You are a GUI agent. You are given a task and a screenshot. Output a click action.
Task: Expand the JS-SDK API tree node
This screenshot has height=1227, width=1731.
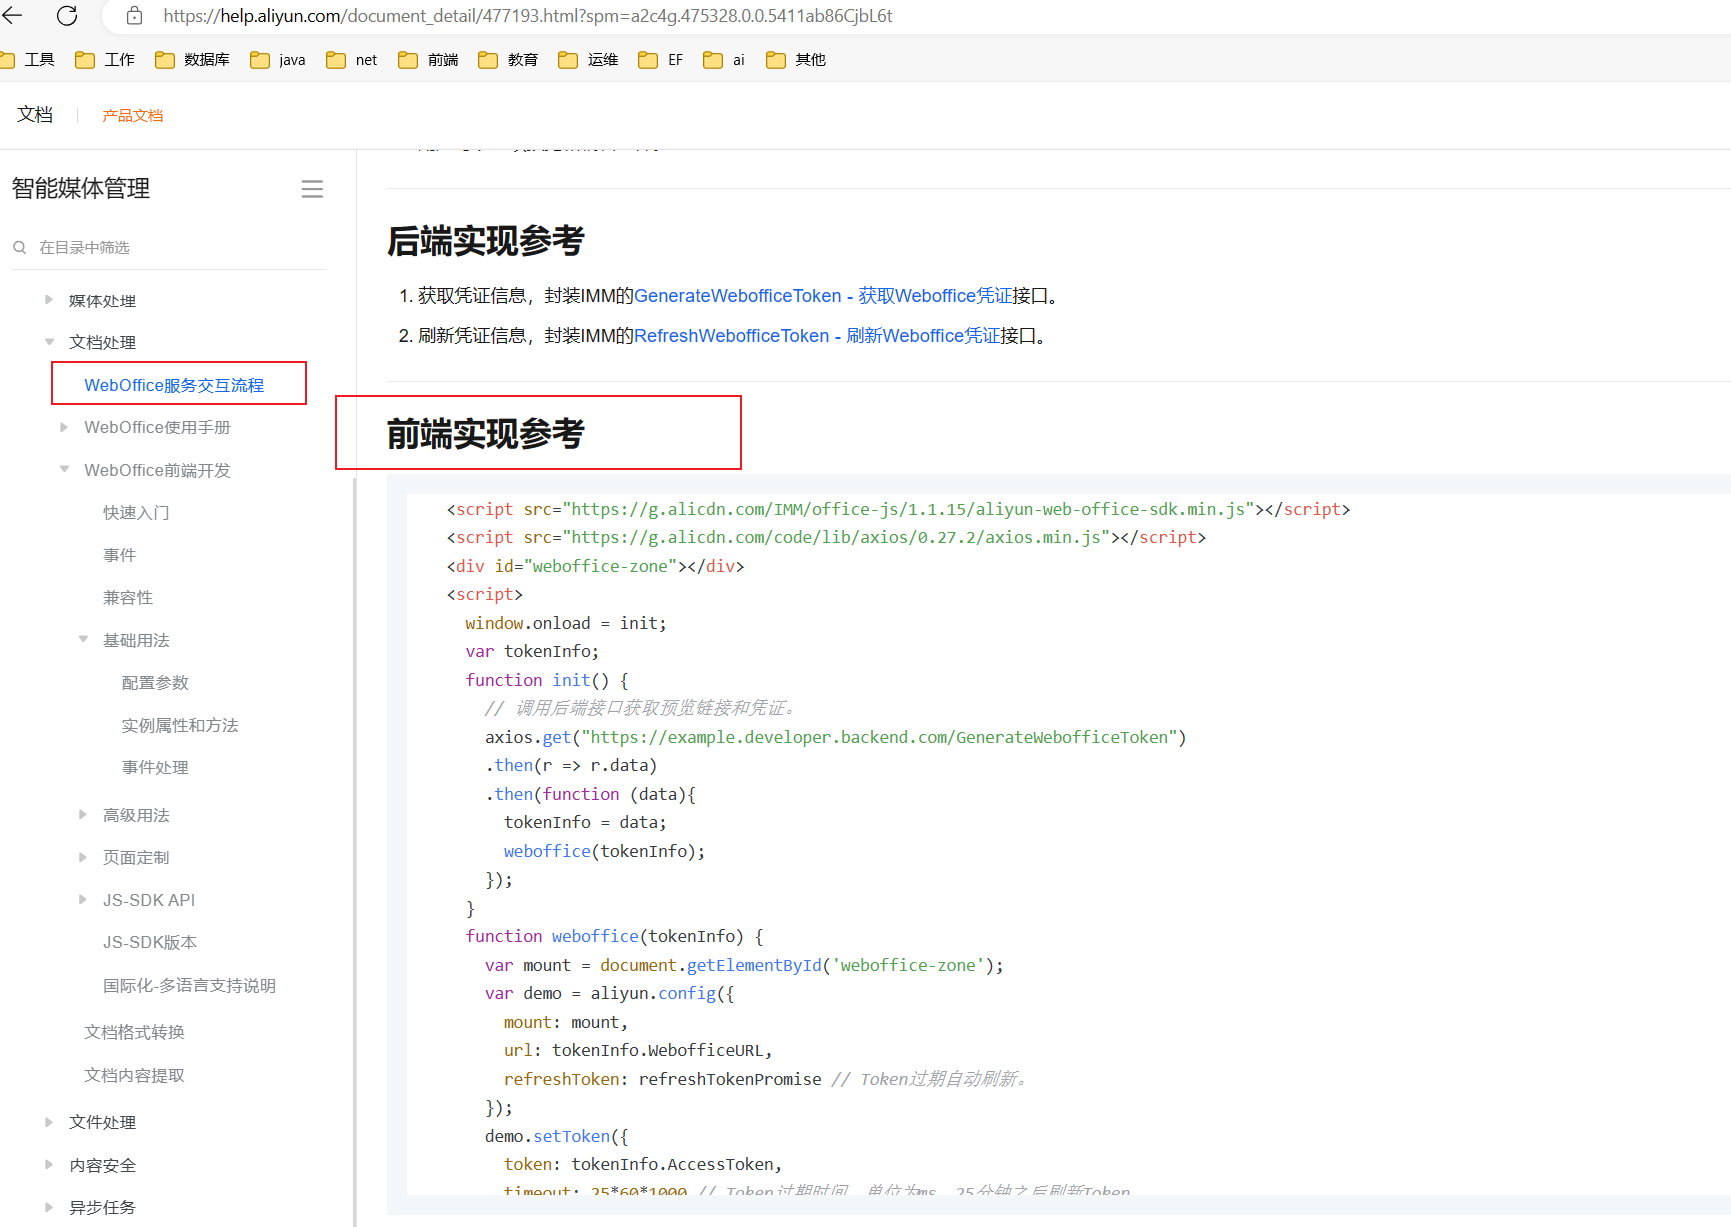83,899
